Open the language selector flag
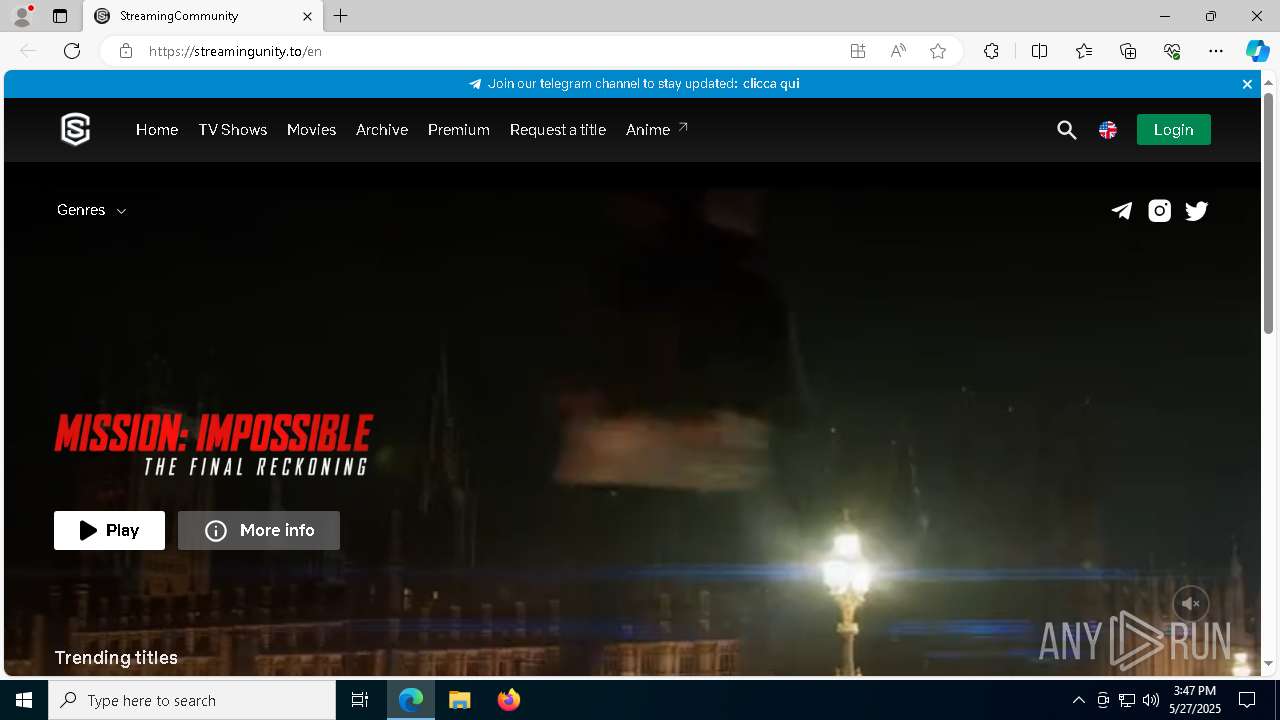This screenshot has height=720, width=1280. pos(1108,130)
